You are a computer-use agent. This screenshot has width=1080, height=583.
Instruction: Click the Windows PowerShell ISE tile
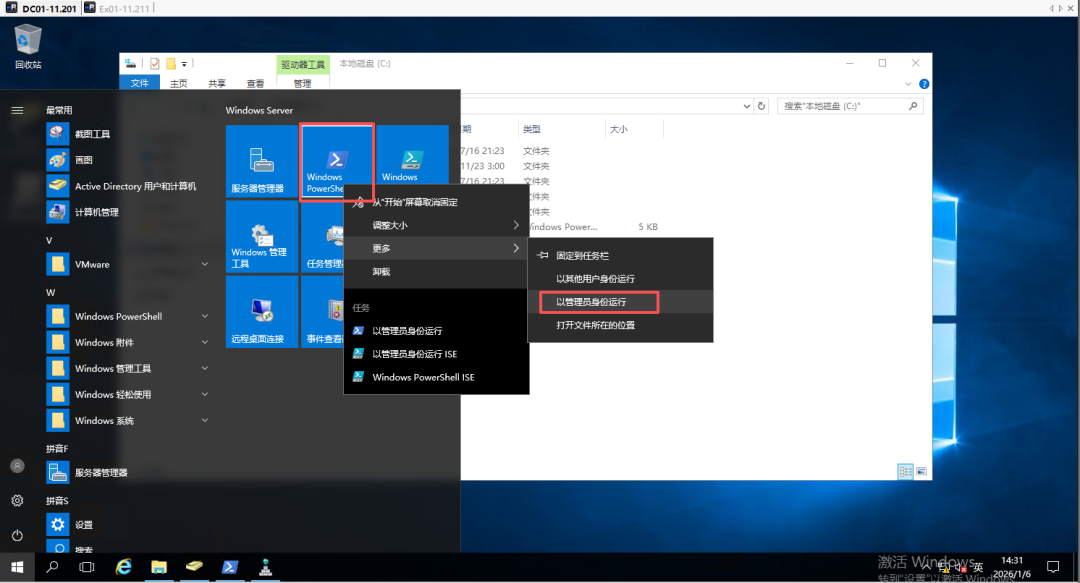[x=412, y=155]
